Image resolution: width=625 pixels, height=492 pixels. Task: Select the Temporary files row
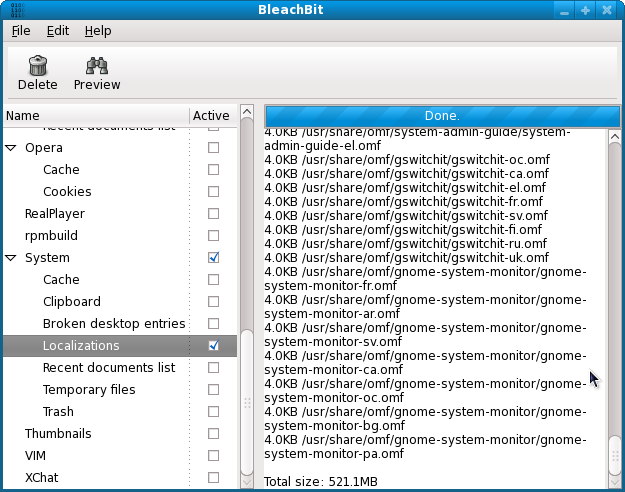120,390
